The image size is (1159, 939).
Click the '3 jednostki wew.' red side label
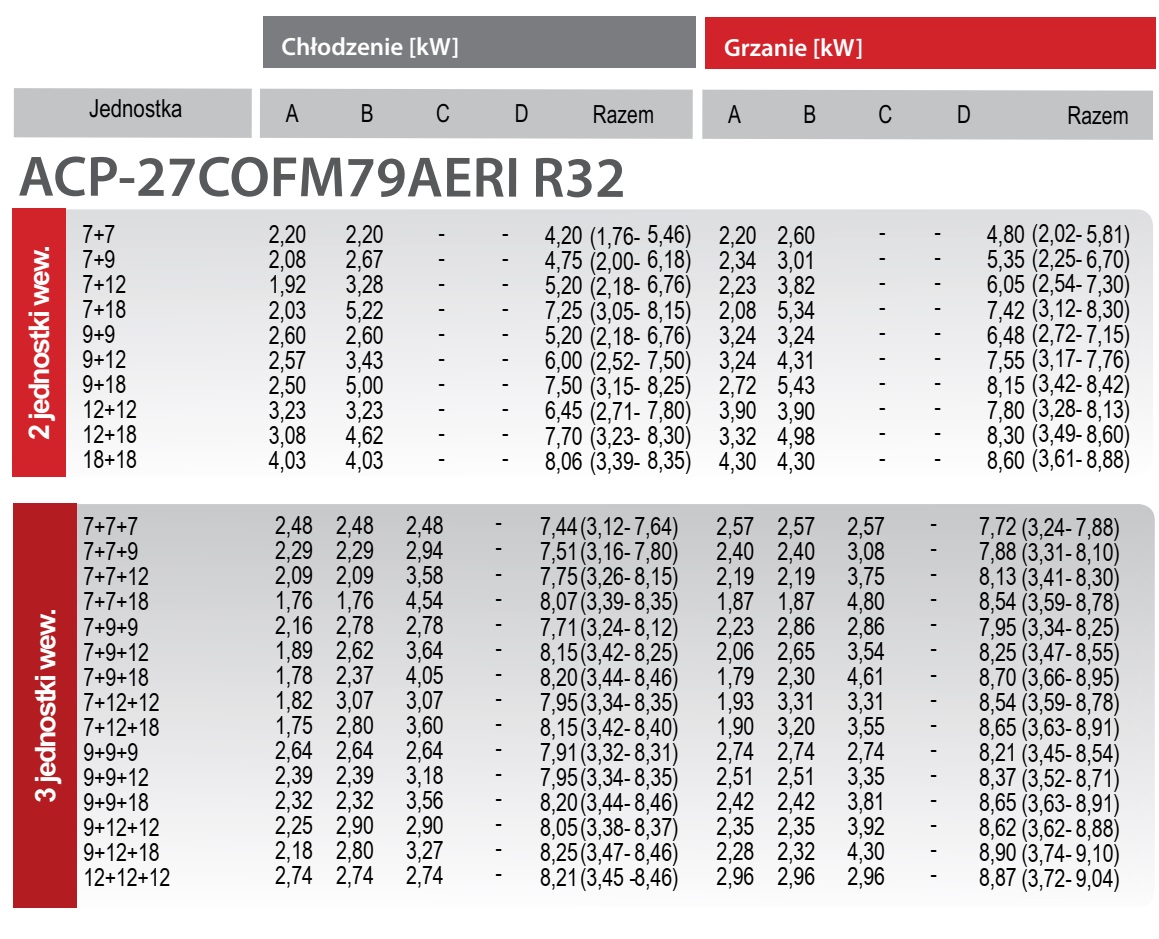click(44, 705)
